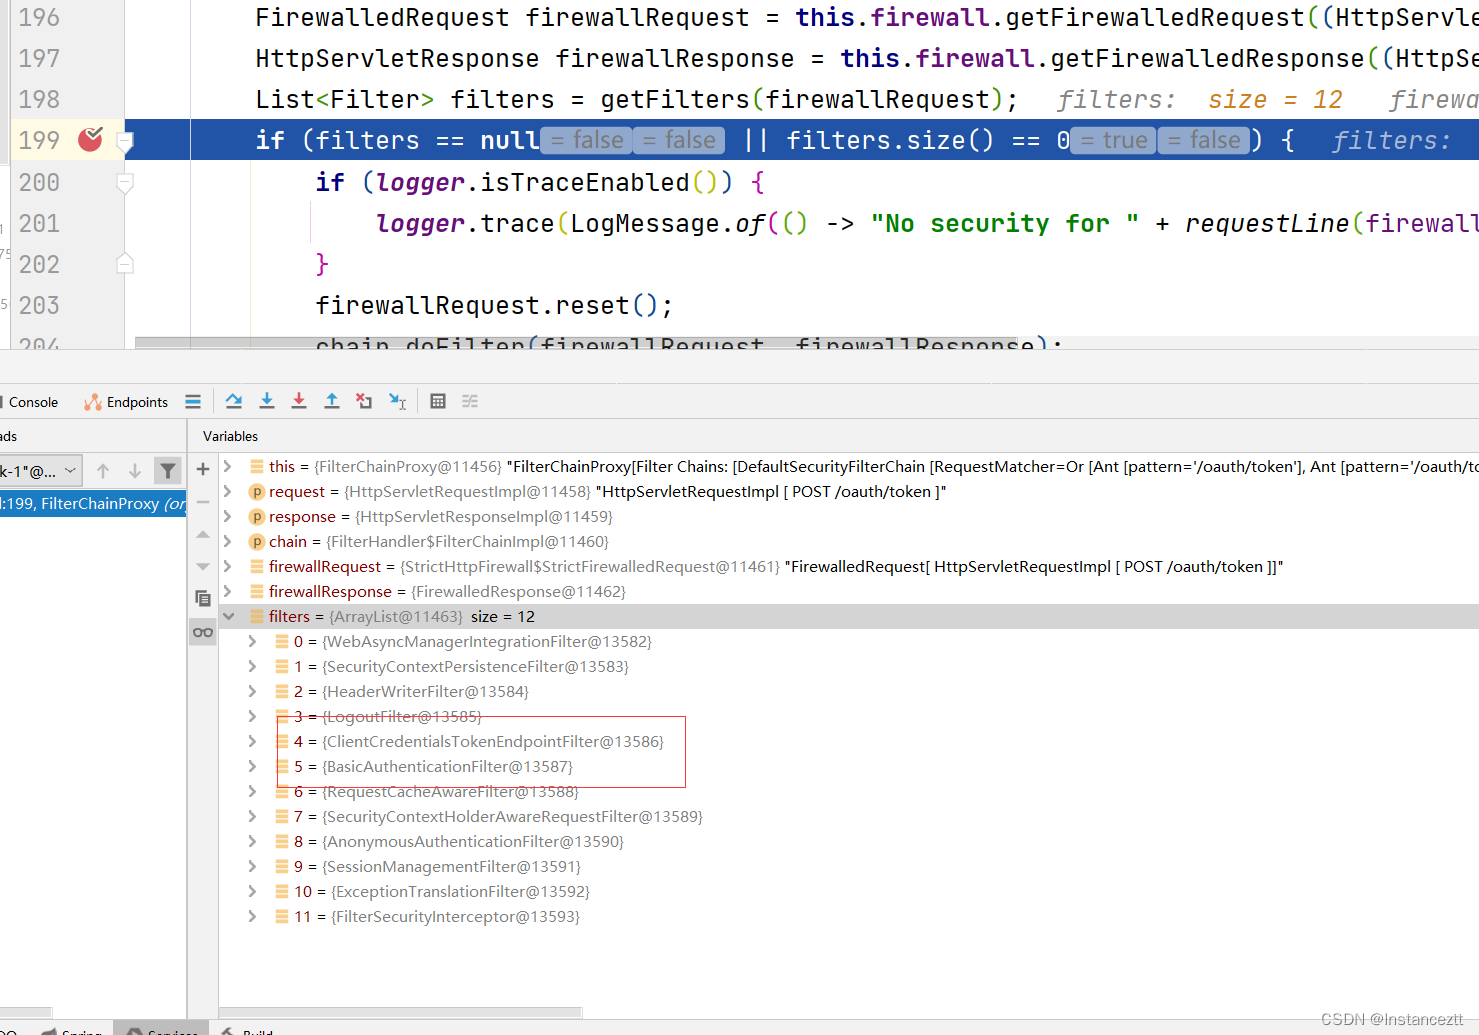This screenshot has width=1479, height=1035.
Task: Select the SecurityContextPersistenceFilter@13583 row
Action: [x=848, y=666]
